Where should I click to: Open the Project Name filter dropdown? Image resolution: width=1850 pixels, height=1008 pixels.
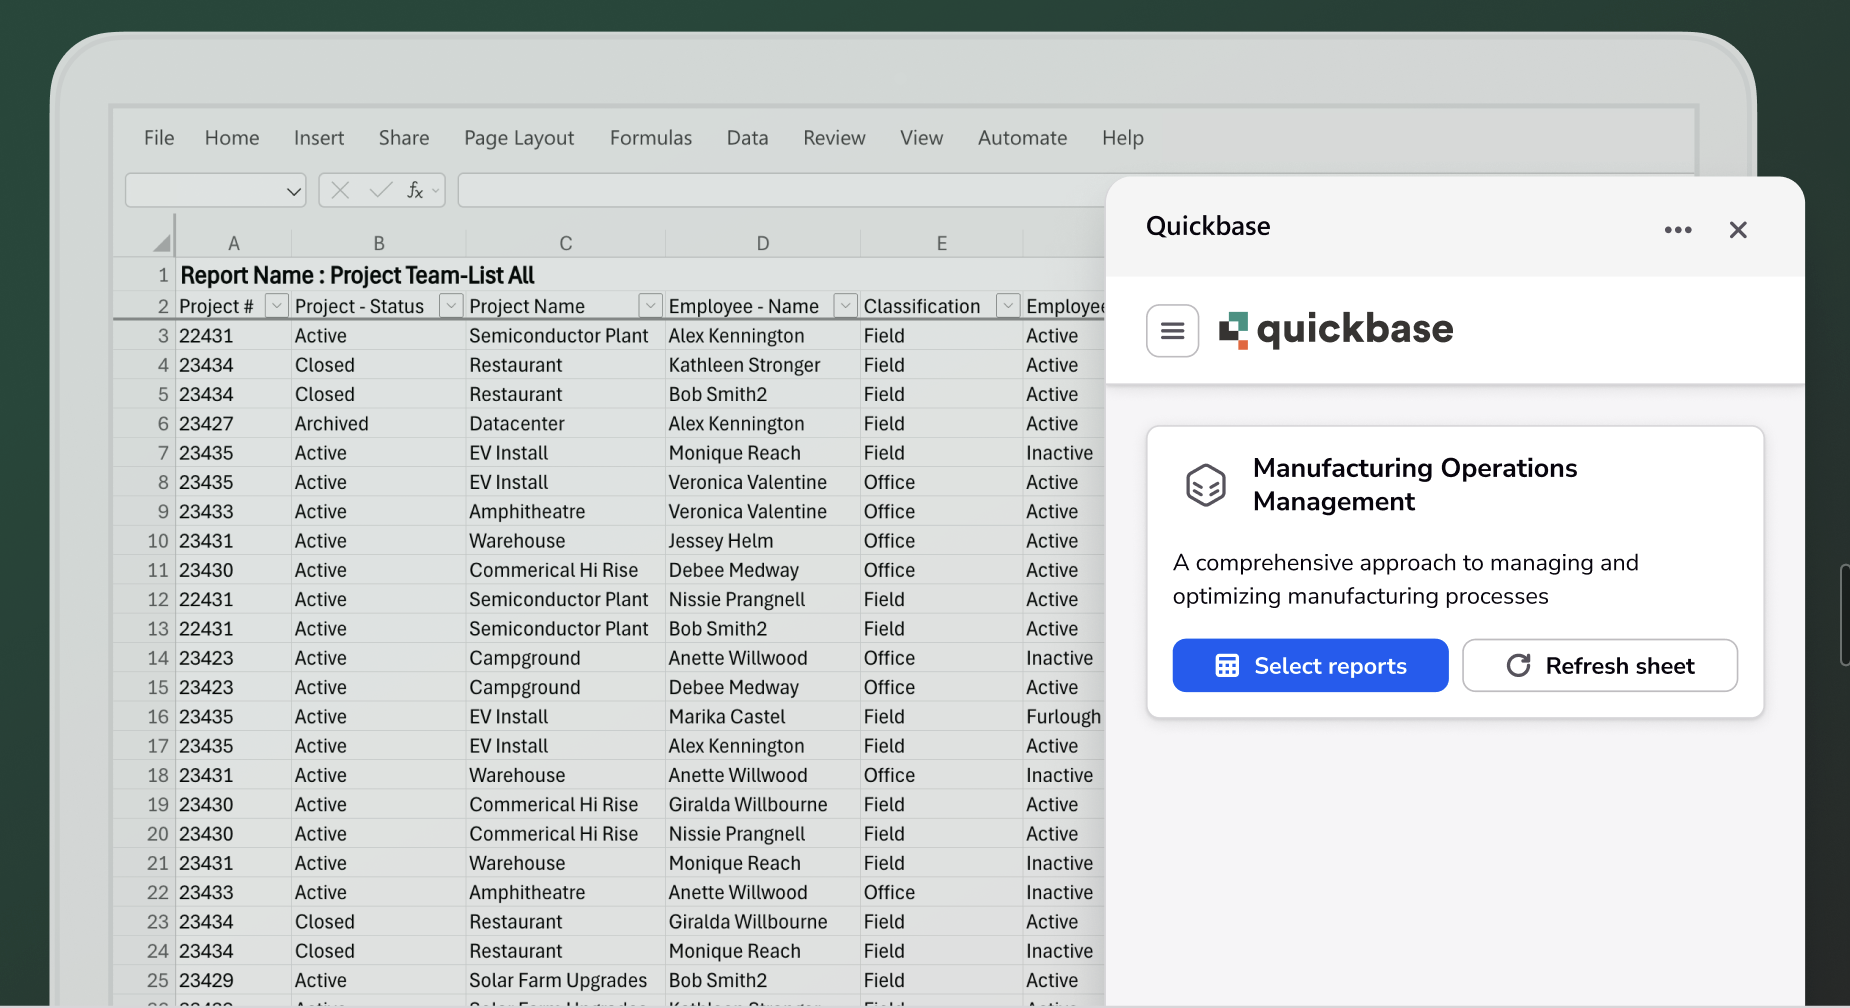pyautogui.click(x=651, y=306)
